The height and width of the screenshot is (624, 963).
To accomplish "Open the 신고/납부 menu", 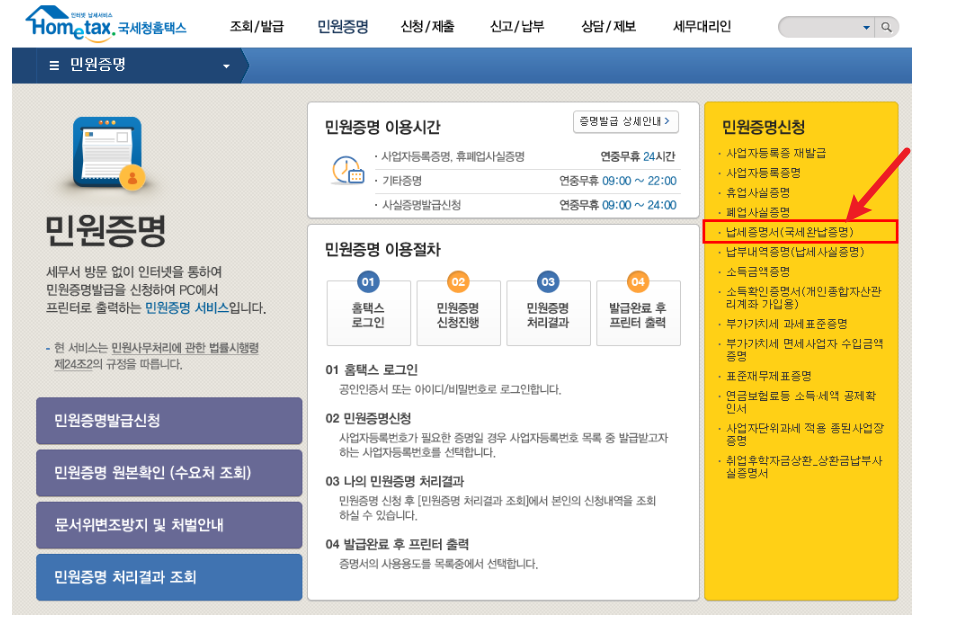I will [x=517, y=27].
